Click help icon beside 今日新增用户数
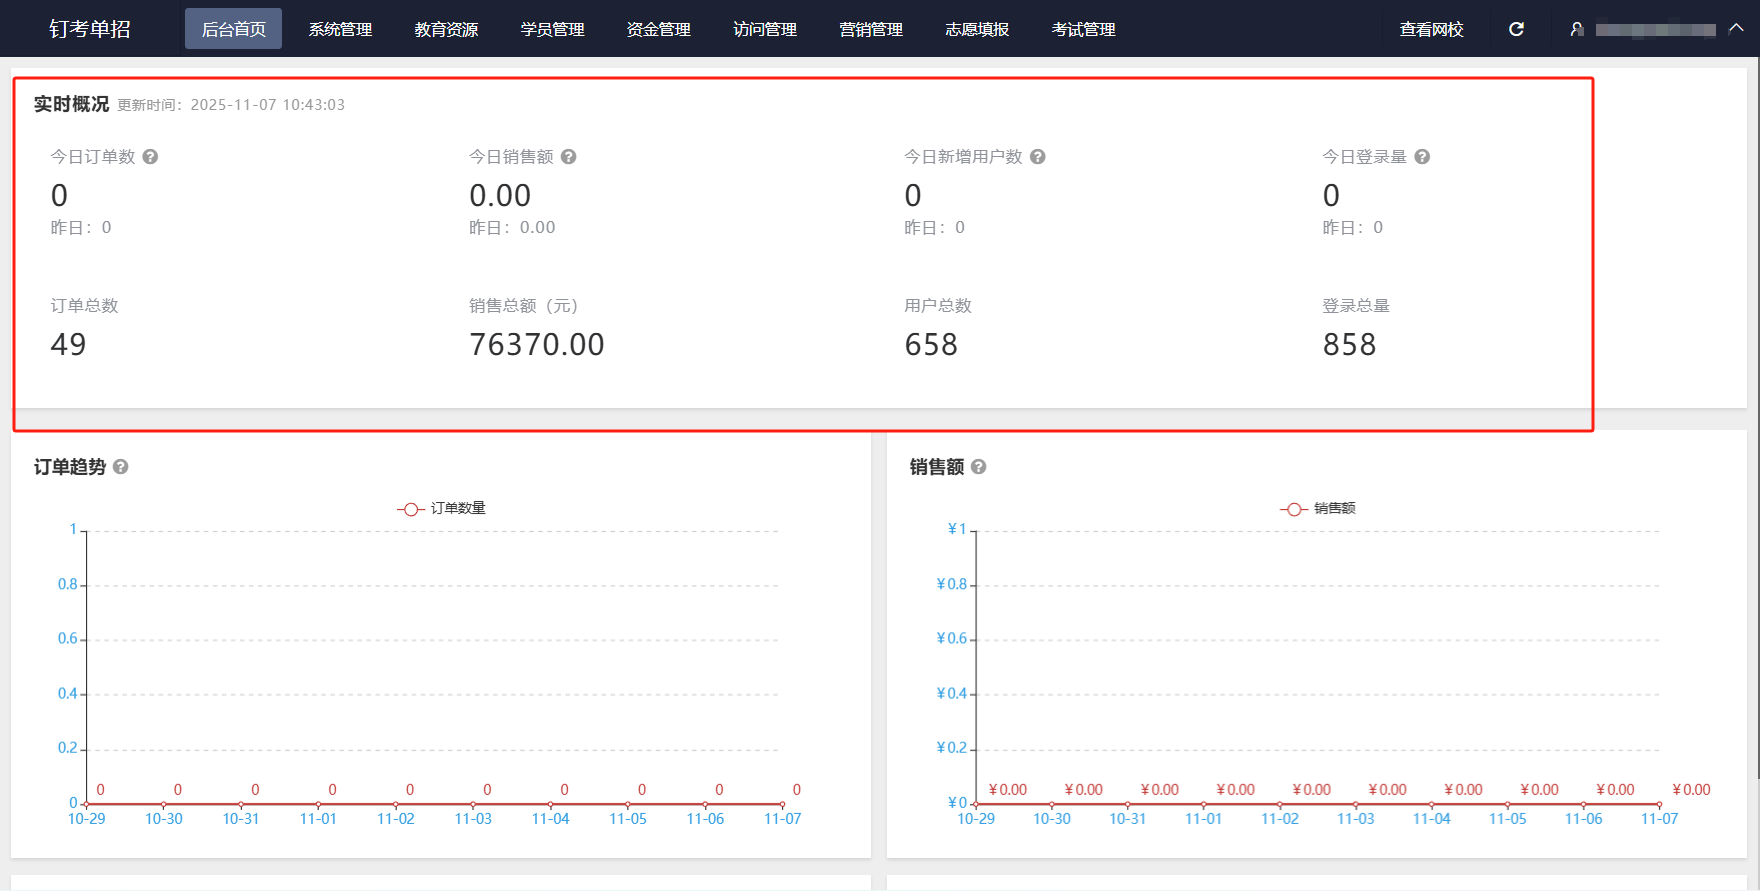The image size is (1760, 891). [1037, 157]
